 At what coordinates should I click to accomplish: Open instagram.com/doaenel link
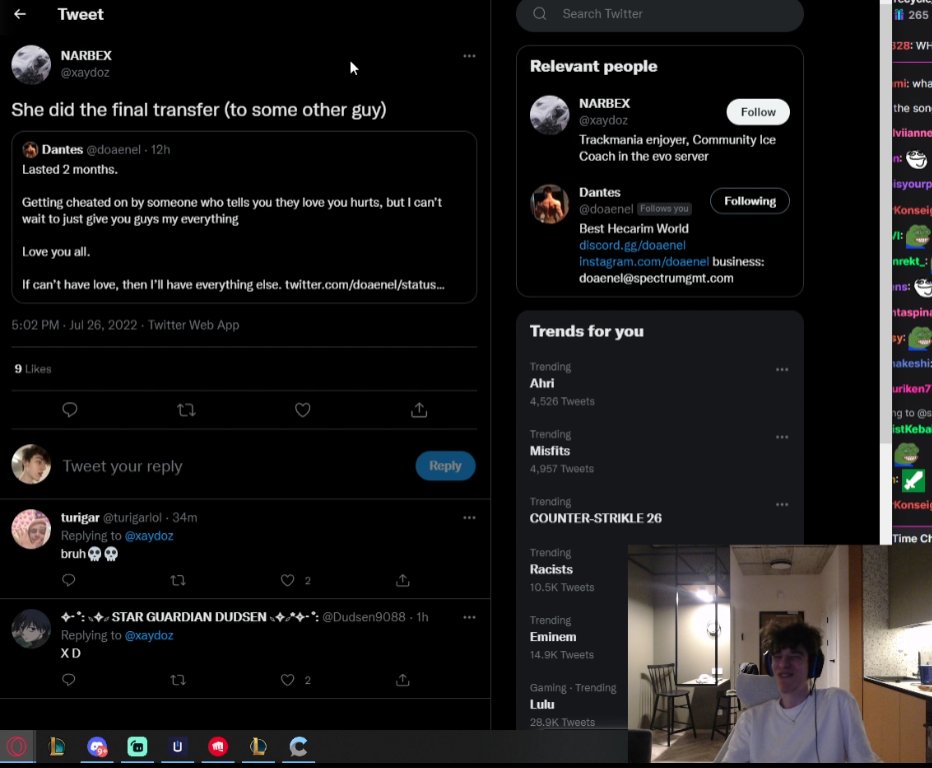point(644,262)
